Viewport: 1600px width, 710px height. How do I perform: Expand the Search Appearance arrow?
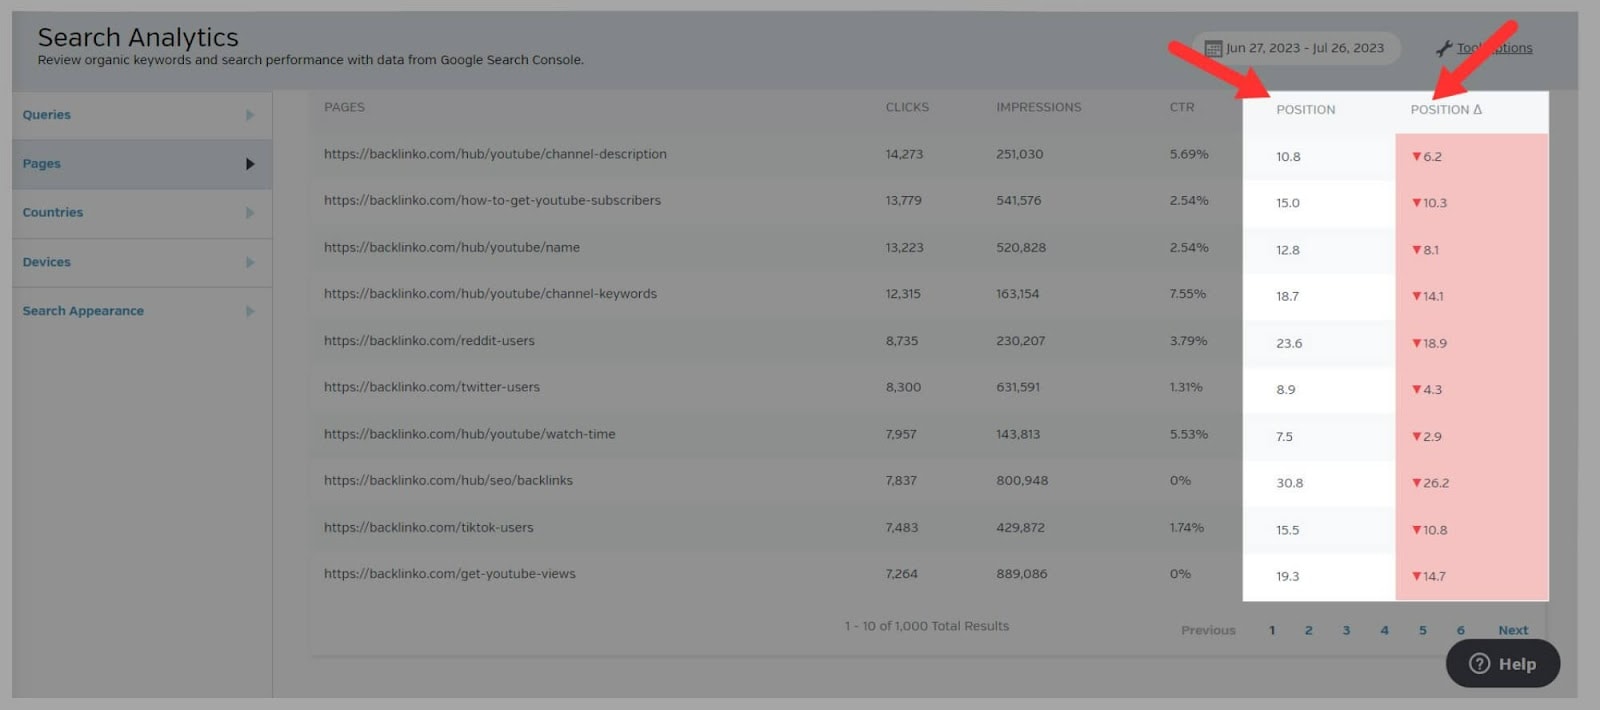pos(250,311)
